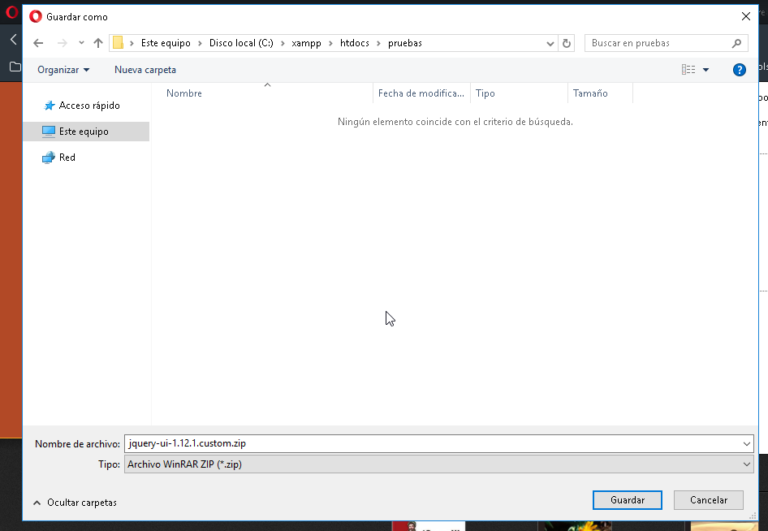768x531 pixels.
Task: Click the Red network icon
Action: click(49, 157)
